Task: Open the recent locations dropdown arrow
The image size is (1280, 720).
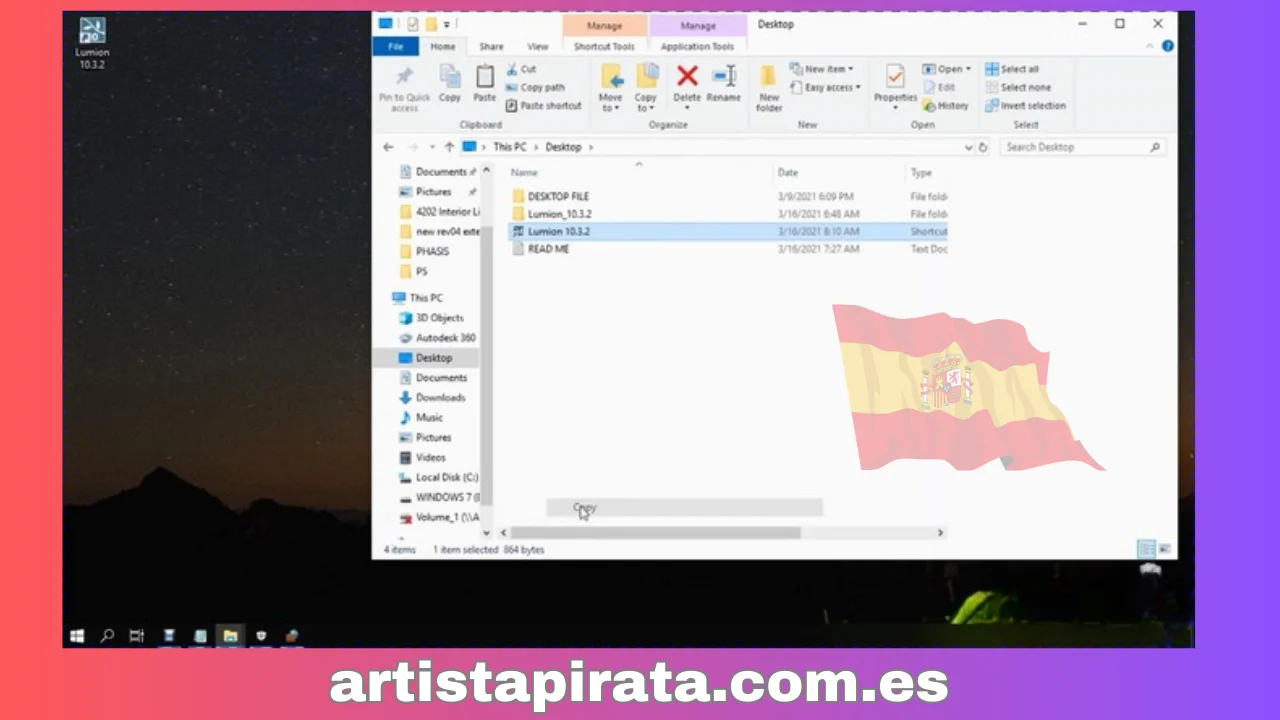Action: (x=432, y=147)
